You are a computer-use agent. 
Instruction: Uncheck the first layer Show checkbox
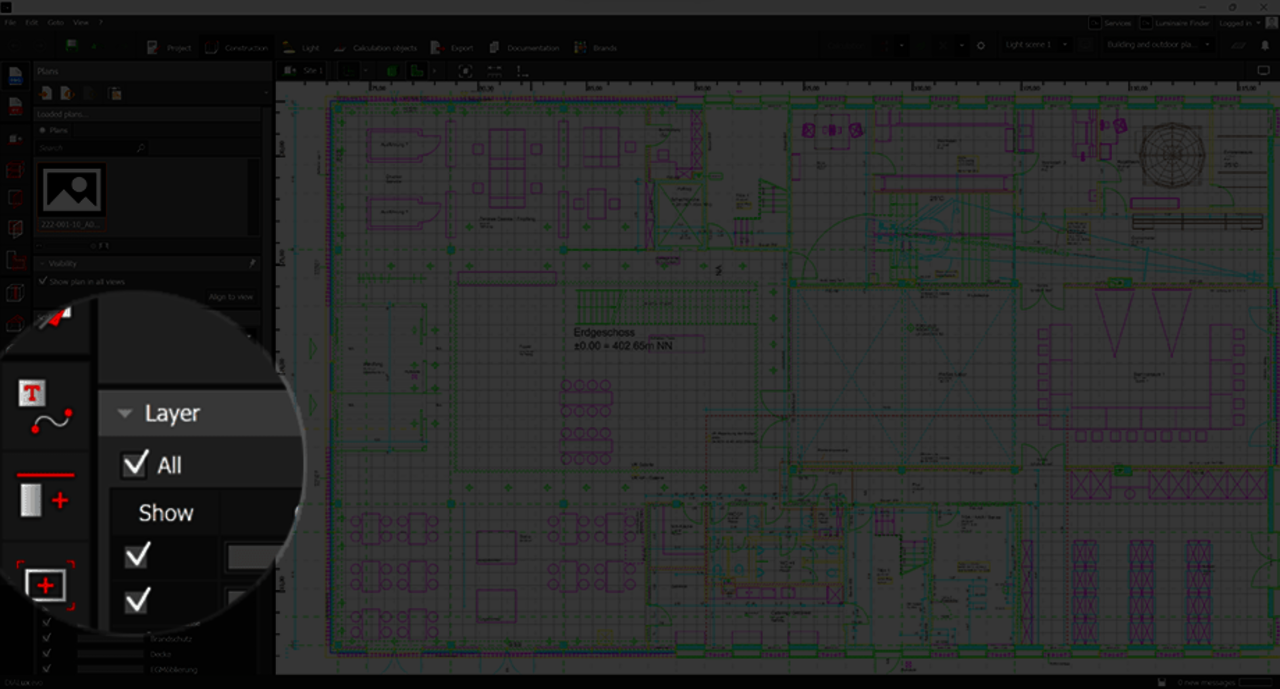coord(137,554)
